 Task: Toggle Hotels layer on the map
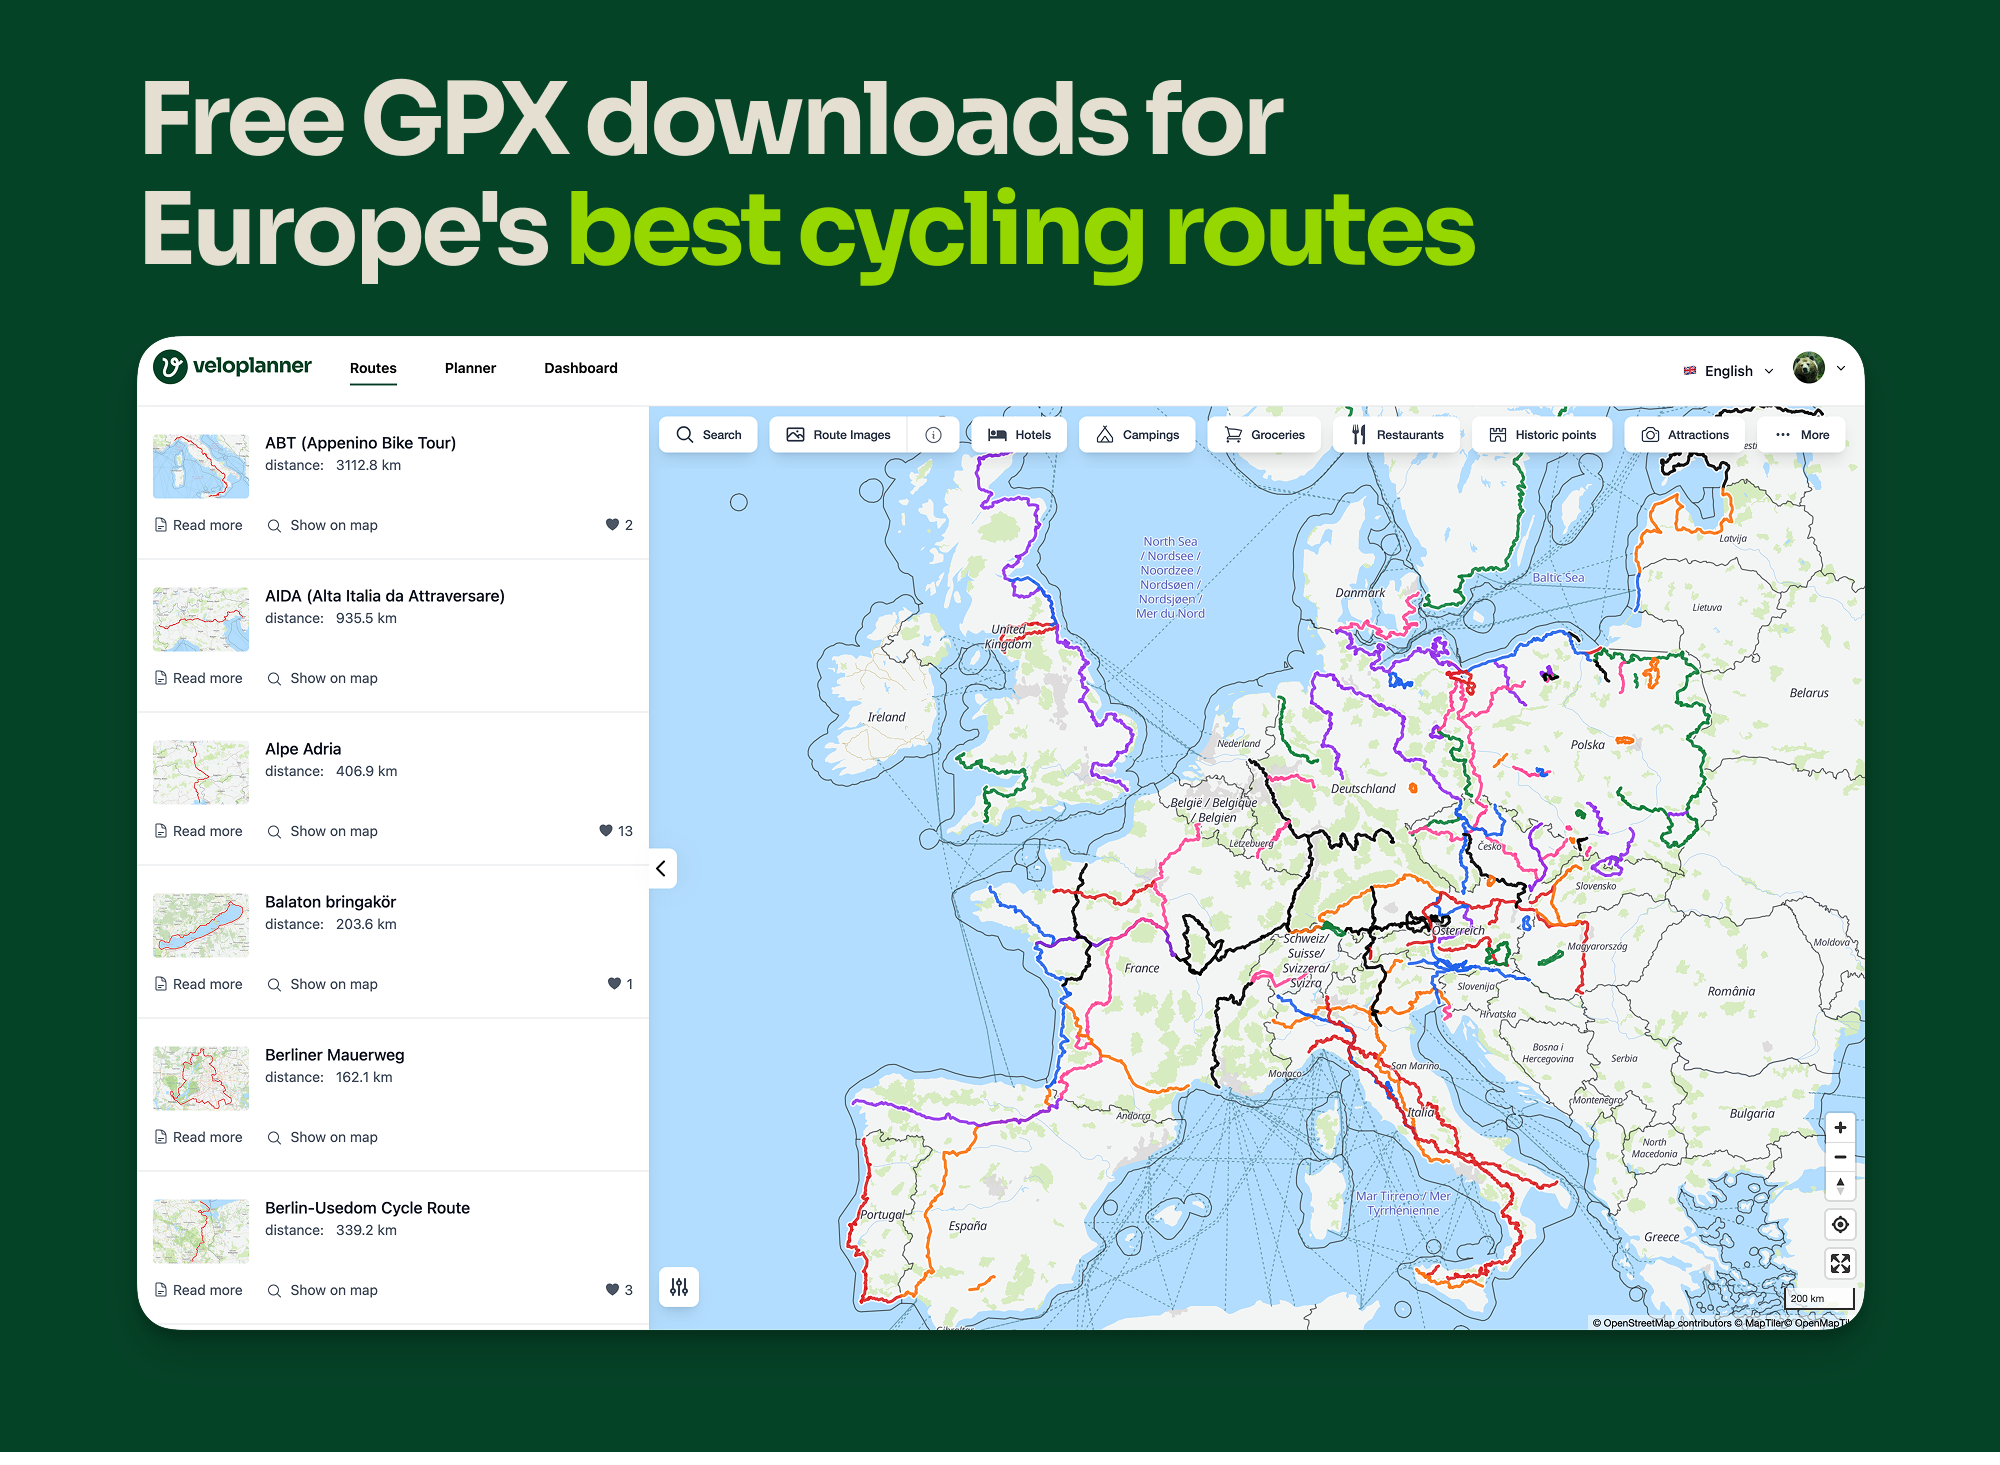pyautogui.click(x=1019, y=435)
